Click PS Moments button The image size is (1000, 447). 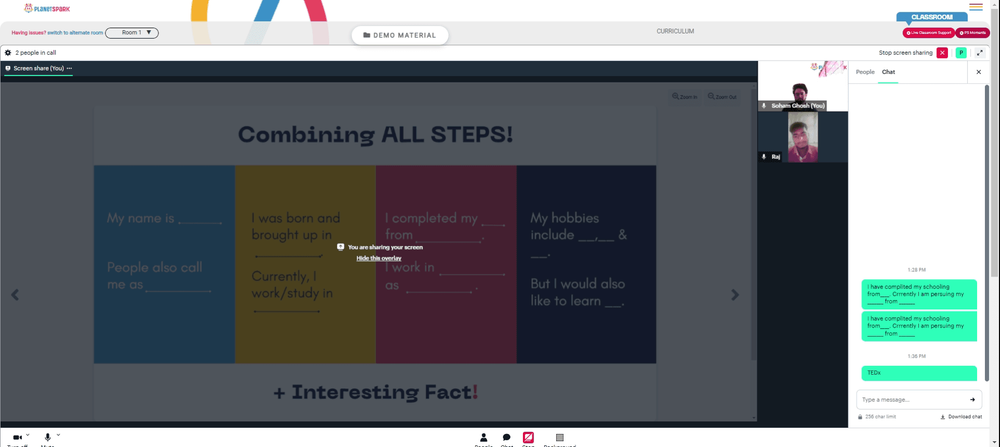point(973,33)
